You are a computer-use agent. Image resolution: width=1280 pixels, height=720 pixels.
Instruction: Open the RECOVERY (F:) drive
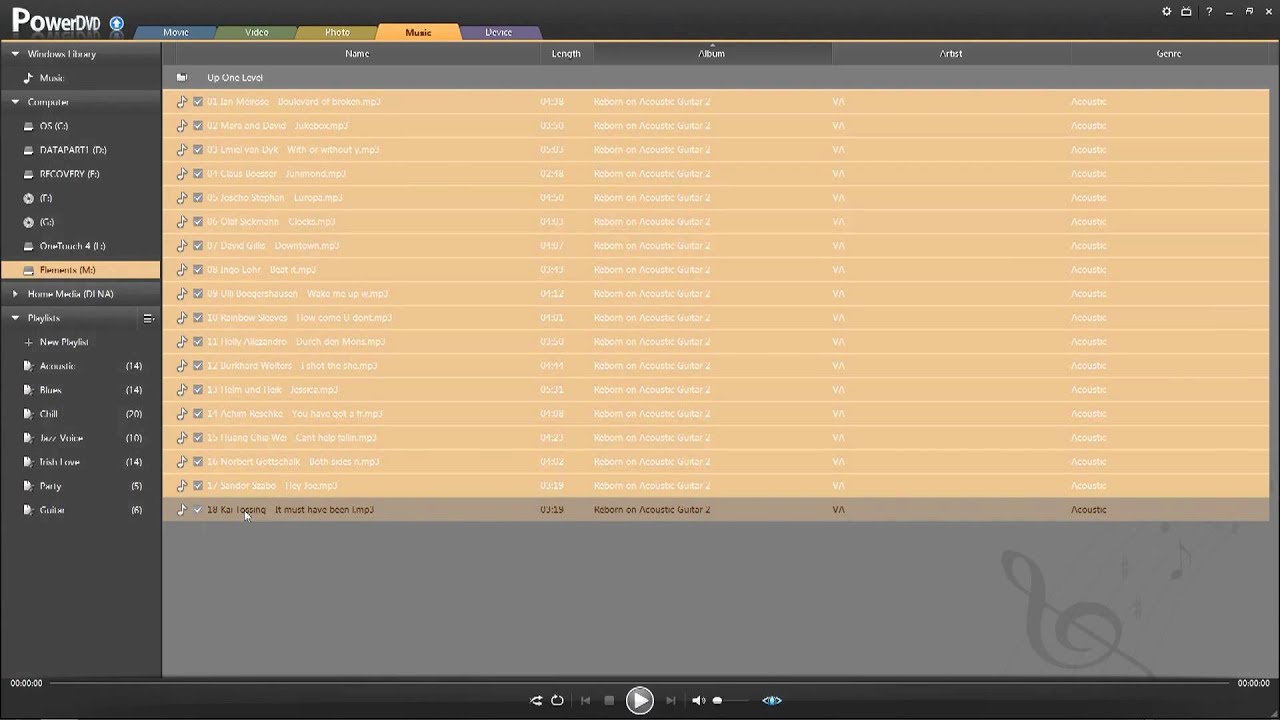[70, 174]
